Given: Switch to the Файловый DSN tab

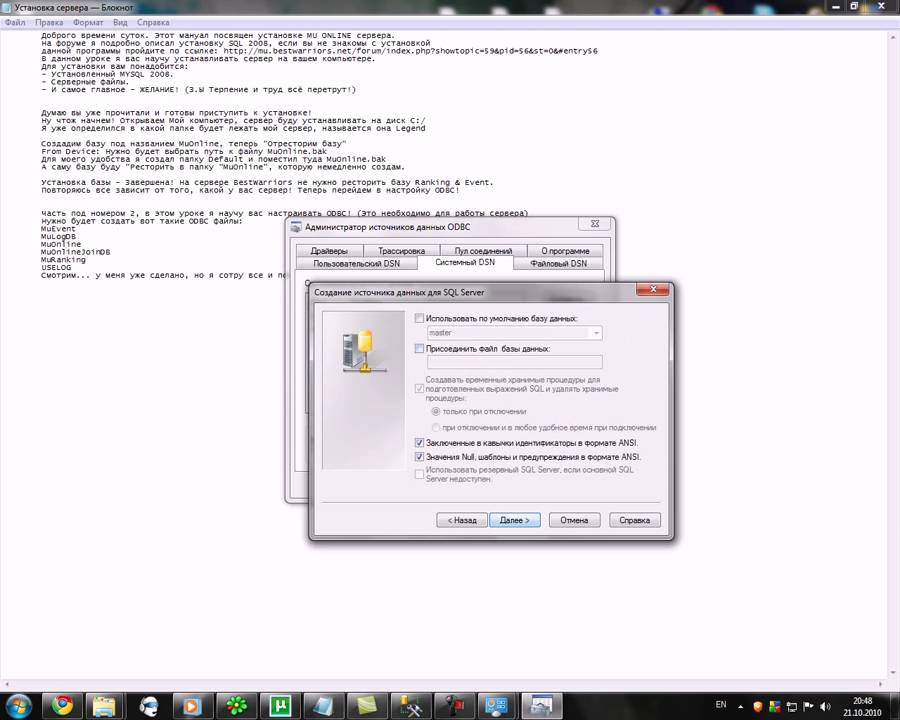Looking at the screenshot, I should [558, 264].
